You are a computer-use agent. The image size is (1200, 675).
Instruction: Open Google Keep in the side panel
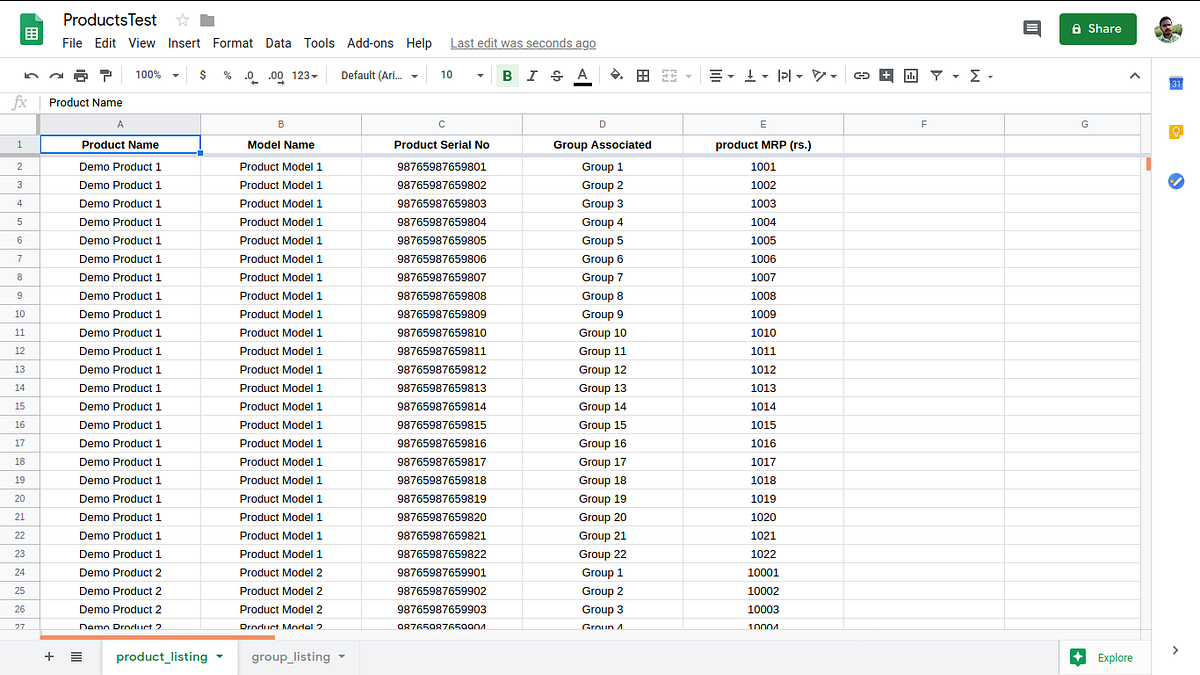click(1176, 131)
